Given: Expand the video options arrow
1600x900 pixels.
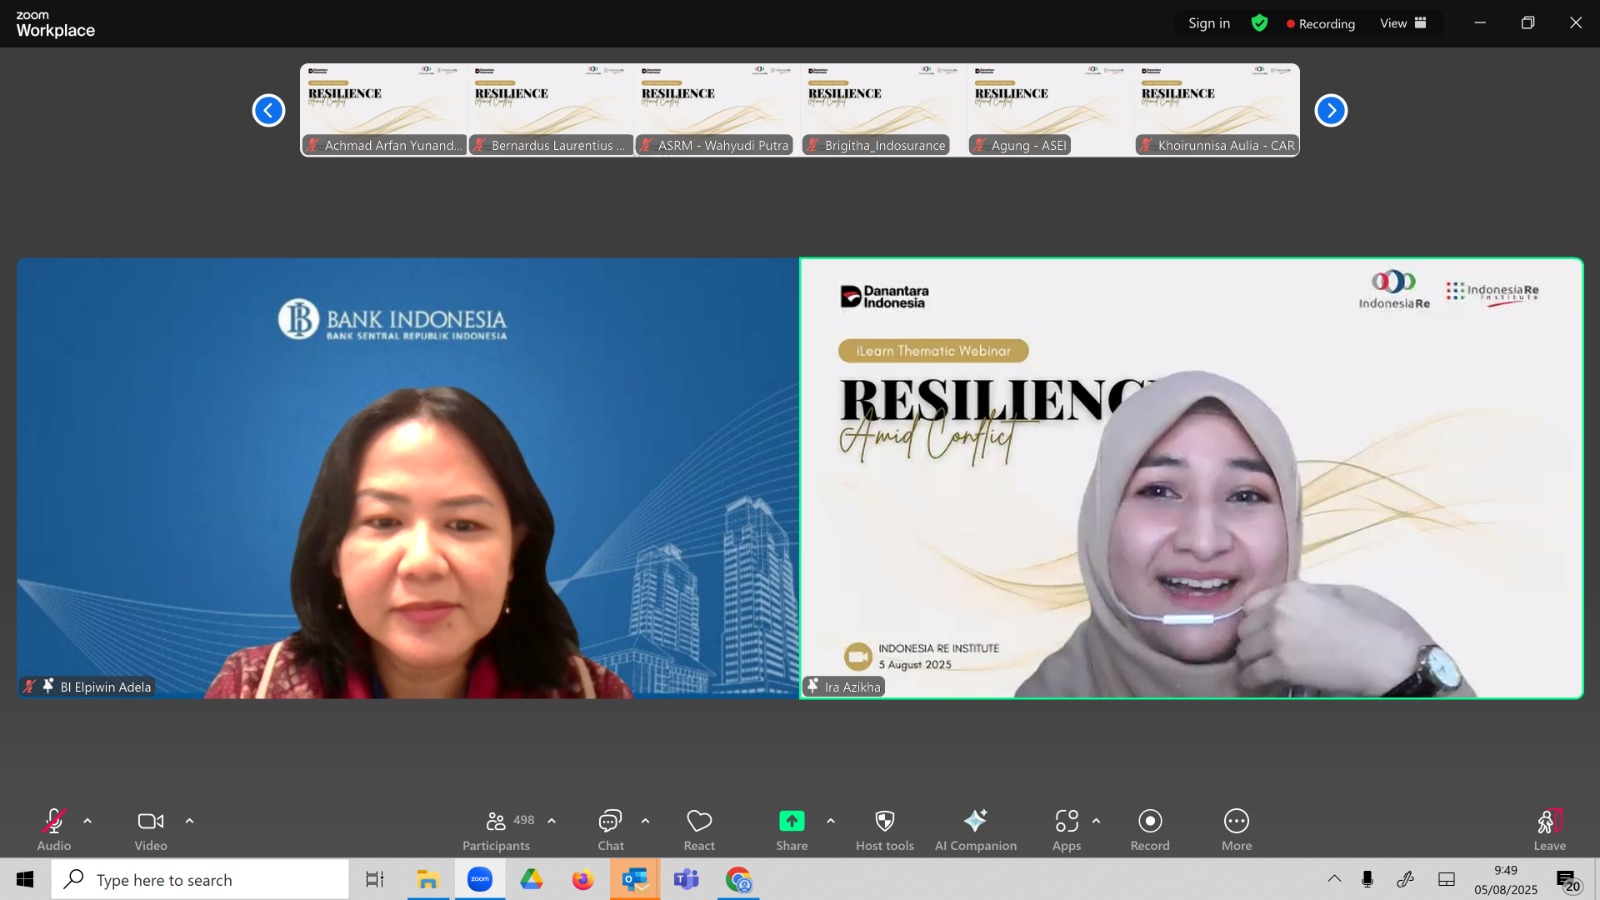Looking at the screenshot, I should [x=190, y=821].
